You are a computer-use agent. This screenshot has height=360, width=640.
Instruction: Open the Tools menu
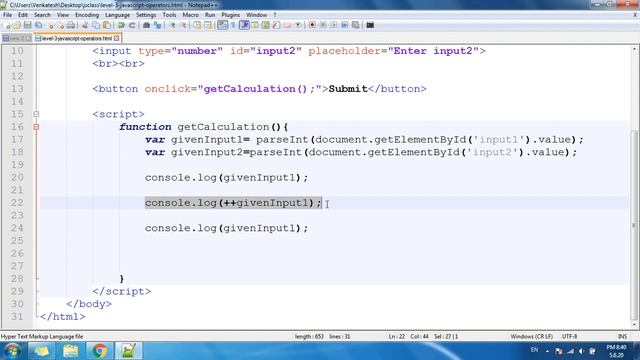pyautogui.click(x=169, y=15)
